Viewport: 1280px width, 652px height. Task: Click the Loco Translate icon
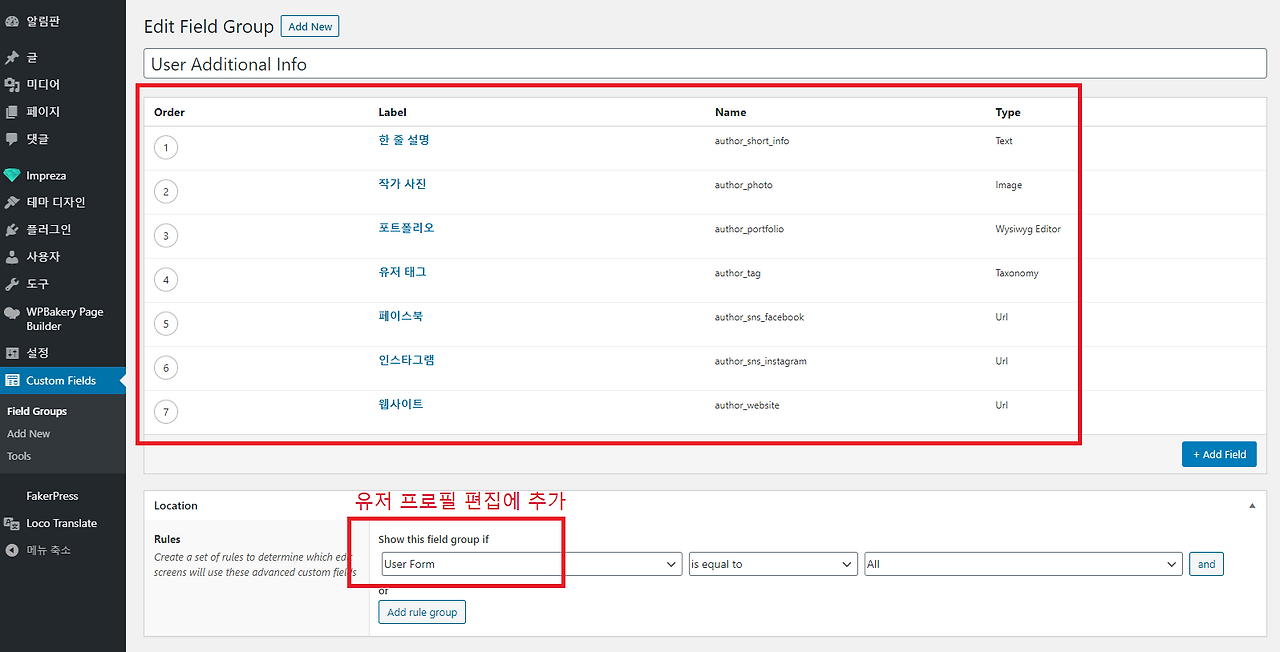point(12,524)
